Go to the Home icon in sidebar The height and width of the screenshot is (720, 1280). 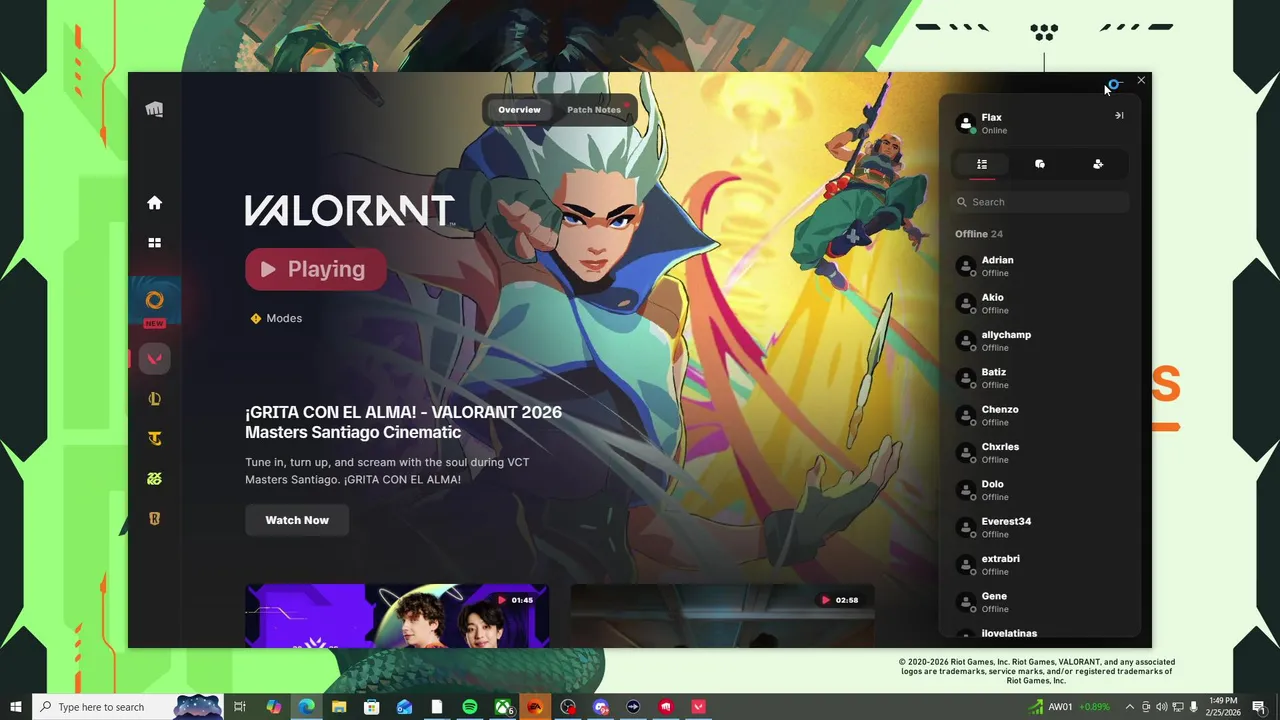(154, 203)
